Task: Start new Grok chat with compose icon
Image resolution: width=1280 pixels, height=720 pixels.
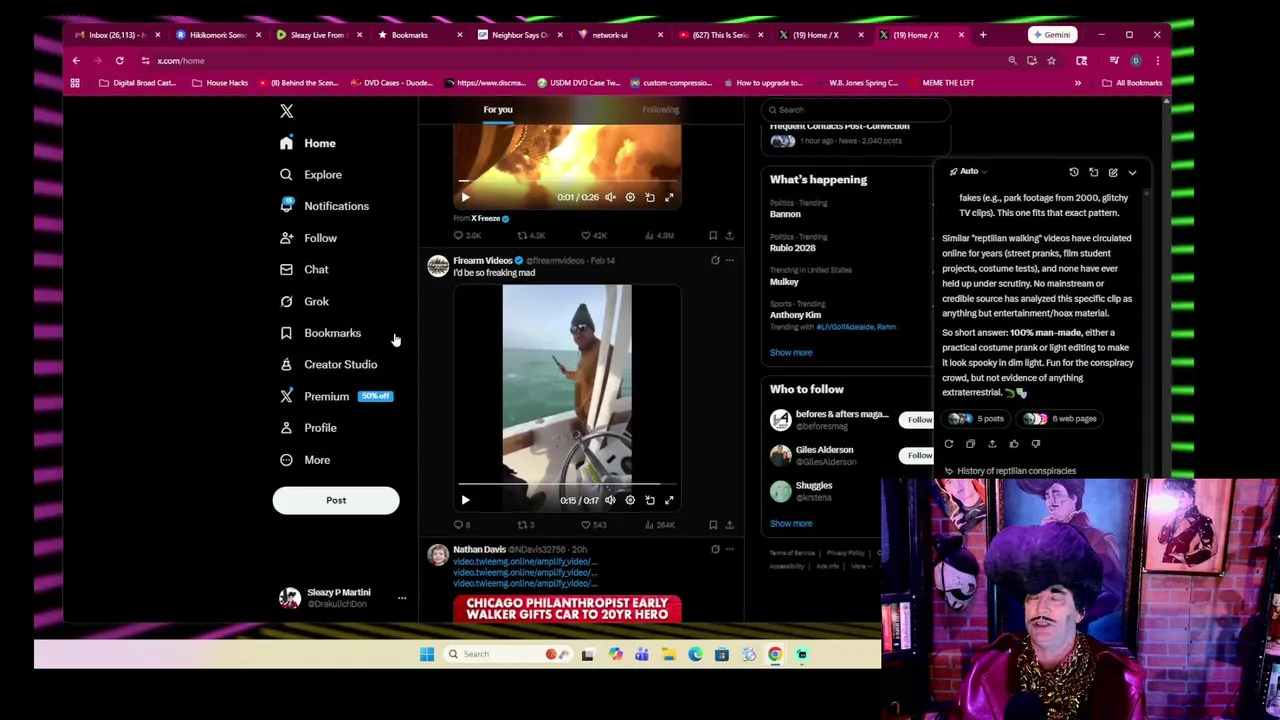Action: click(x=1113, y=173)
